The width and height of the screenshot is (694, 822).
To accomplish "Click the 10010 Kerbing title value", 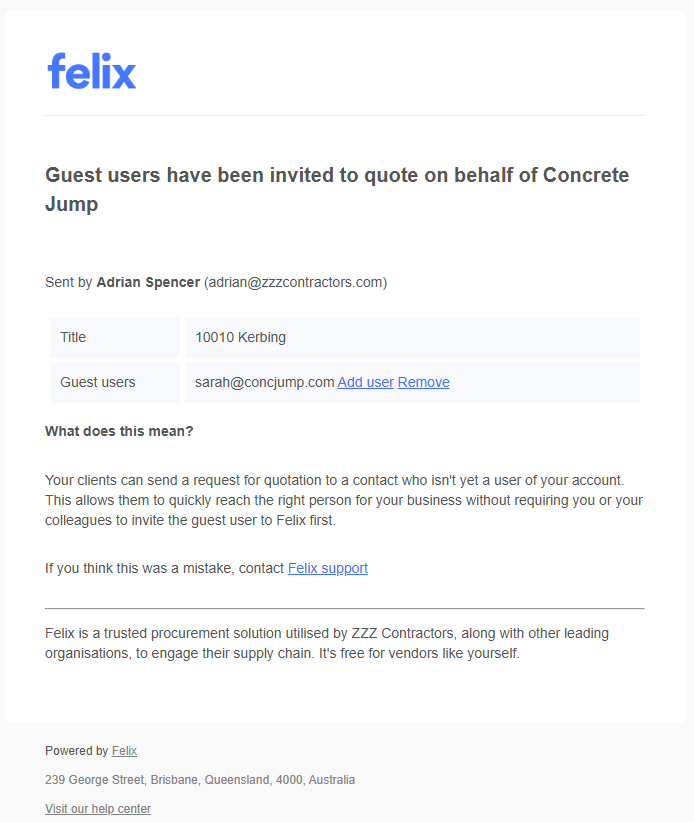I will 240,337.
